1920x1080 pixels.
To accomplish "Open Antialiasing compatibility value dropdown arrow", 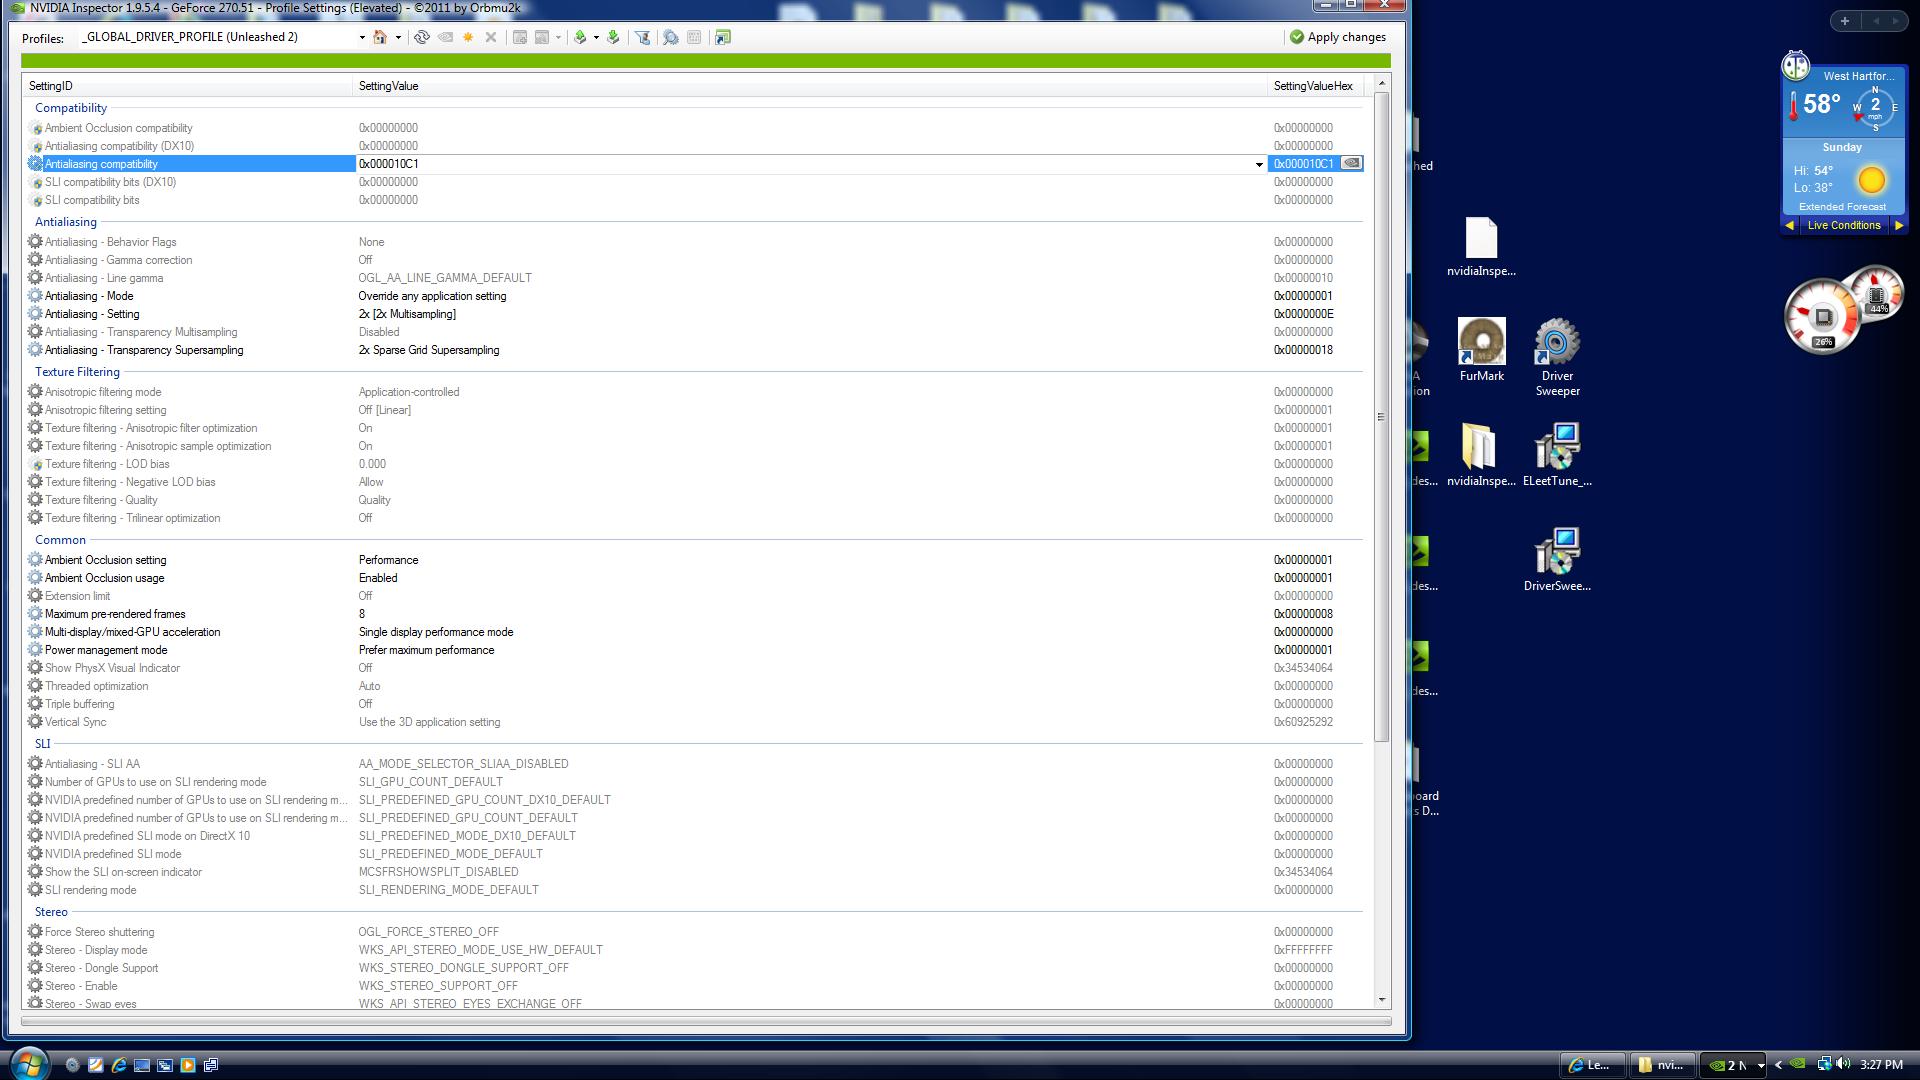I will pos(1259,164).
